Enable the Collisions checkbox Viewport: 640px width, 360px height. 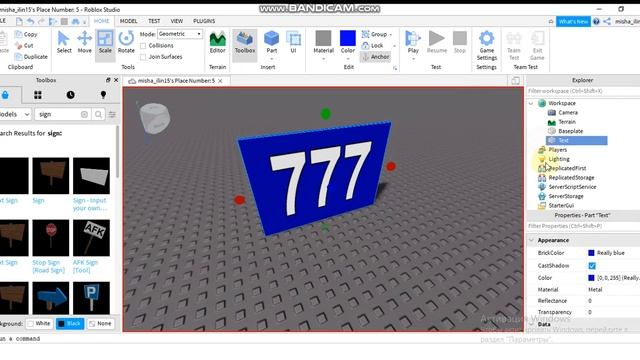click(143, 46)
